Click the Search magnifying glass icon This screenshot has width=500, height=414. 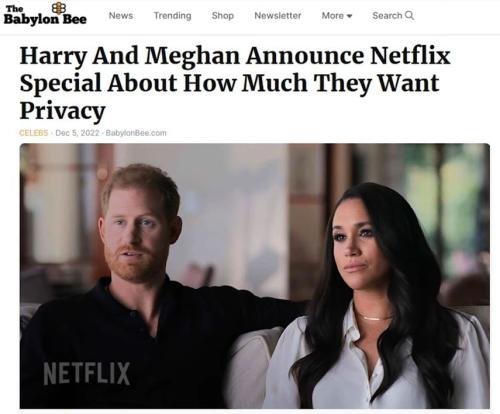coord(409,15)
